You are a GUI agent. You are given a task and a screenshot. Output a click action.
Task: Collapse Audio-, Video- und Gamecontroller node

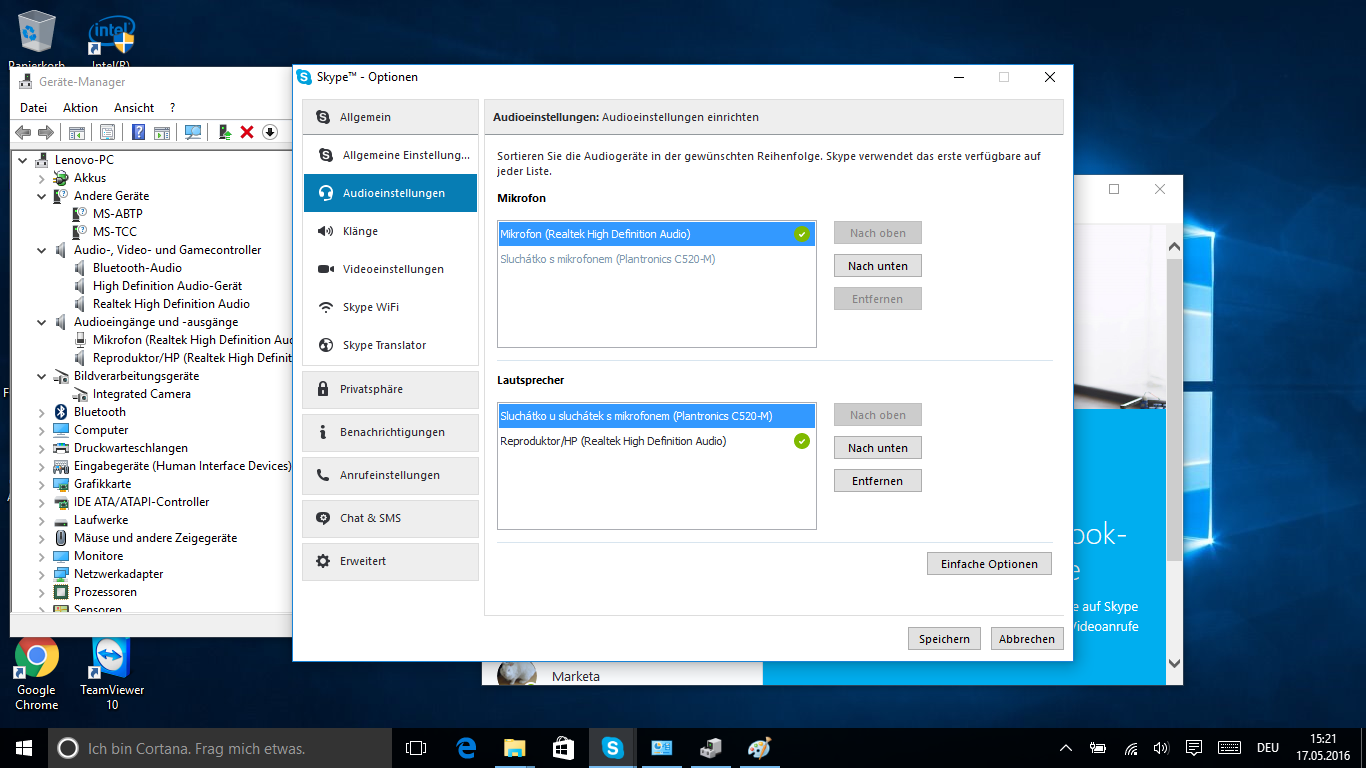click(x=41, y=250)
